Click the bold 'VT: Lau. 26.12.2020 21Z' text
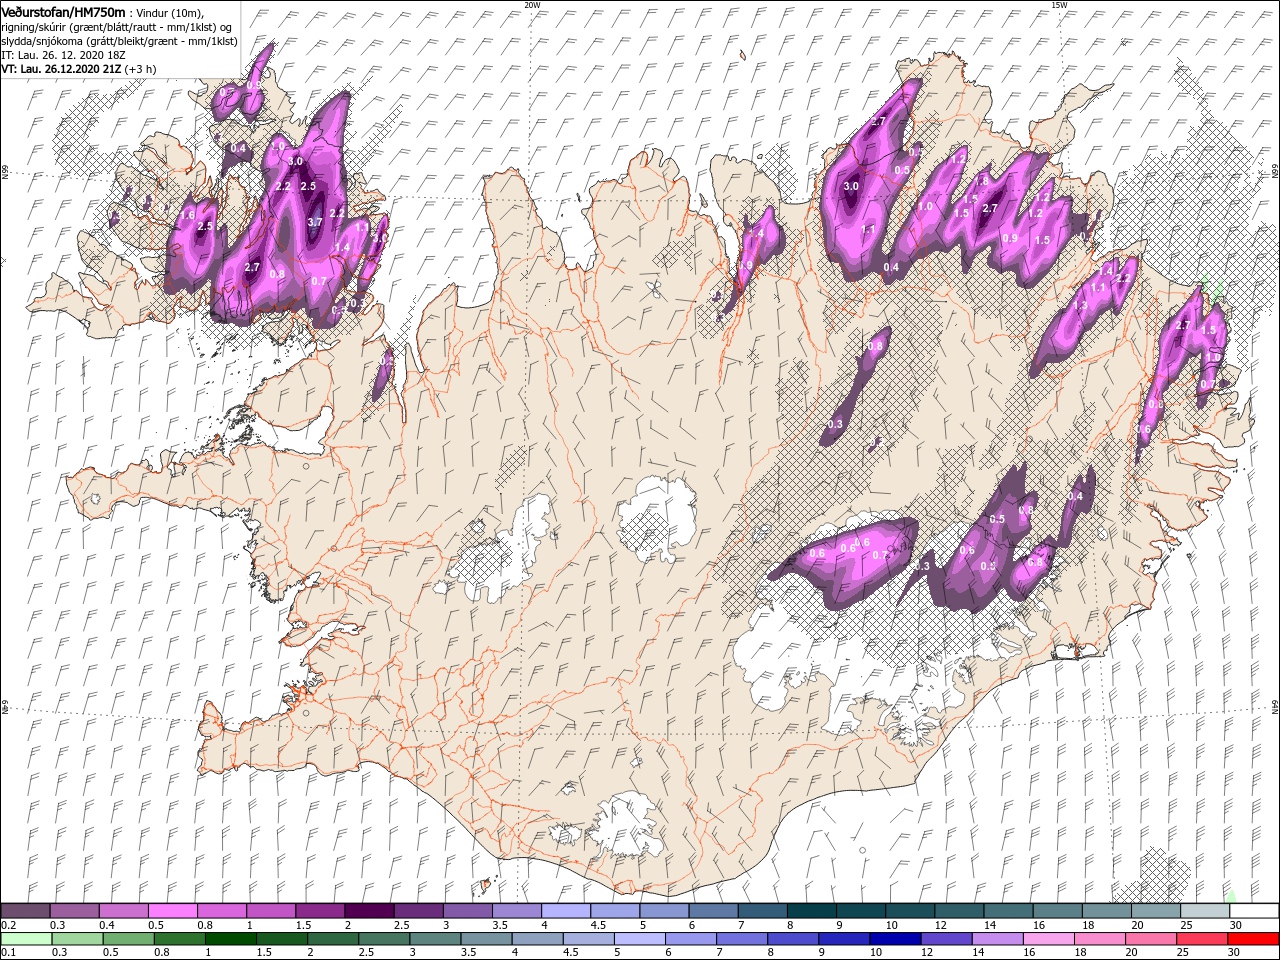The height and width of the screenshot is (960, 1280). [61, 70]
